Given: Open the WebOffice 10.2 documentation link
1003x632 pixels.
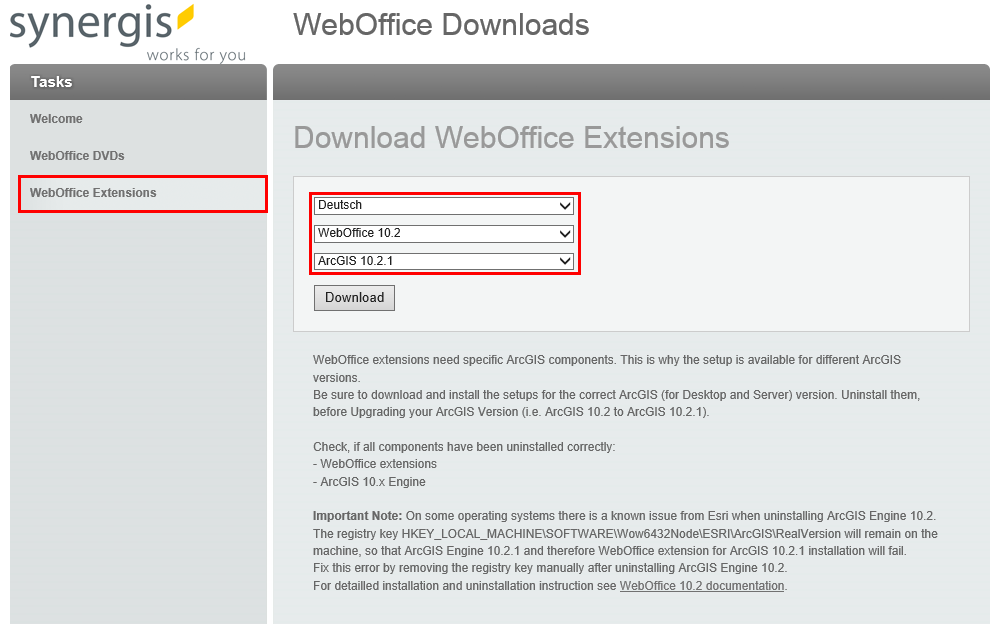Looking at the screenshot, I should (702, 585).
